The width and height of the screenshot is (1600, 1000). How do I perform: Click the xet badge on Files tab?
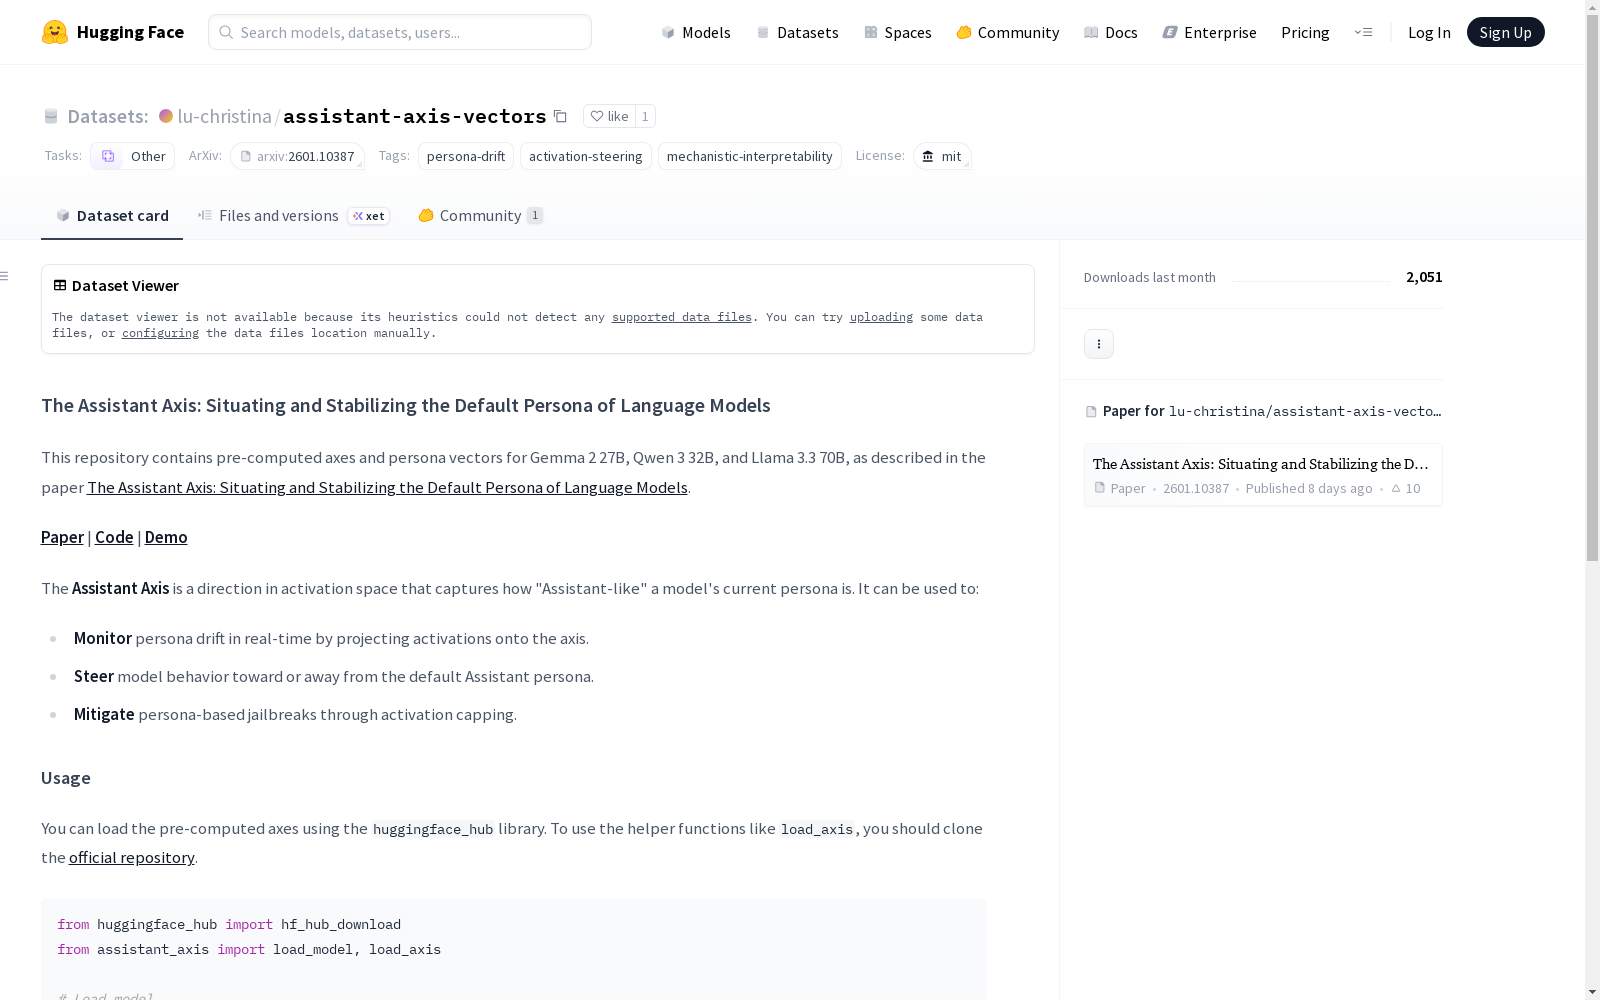[369, 216]
